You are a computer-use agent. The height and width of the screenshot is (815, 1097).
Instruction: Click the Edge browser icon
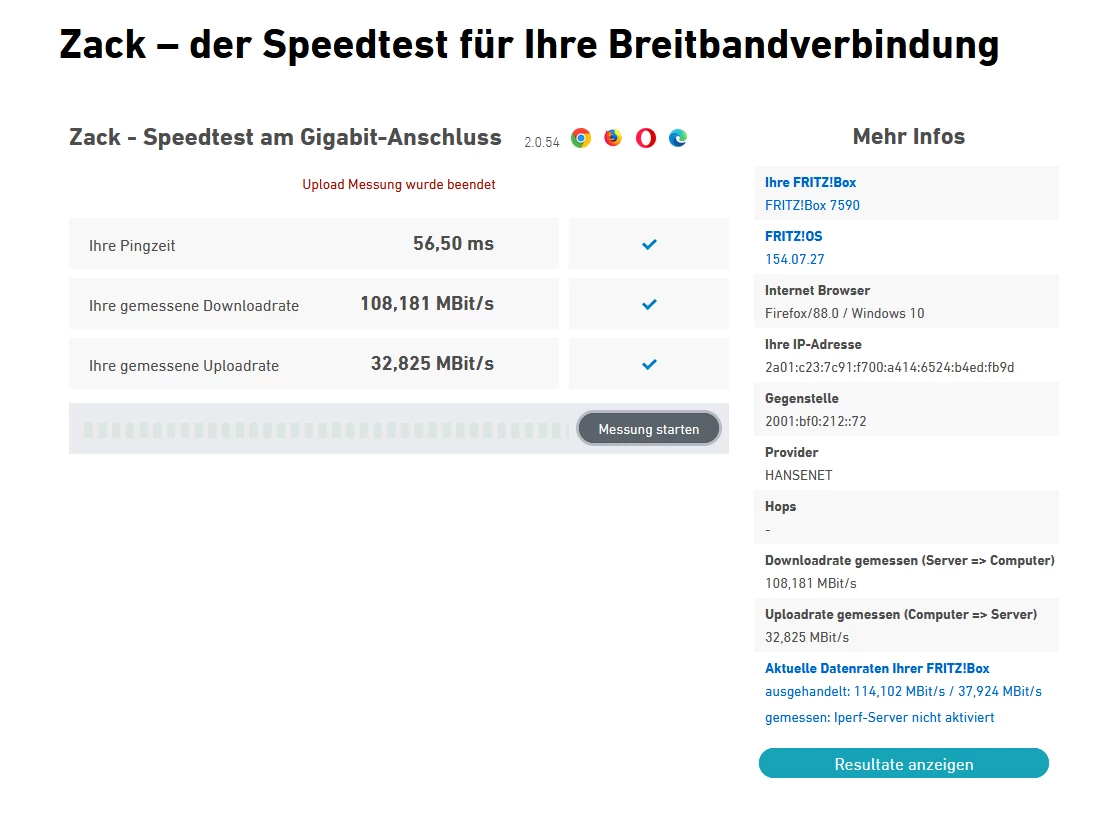click(678, 138)
